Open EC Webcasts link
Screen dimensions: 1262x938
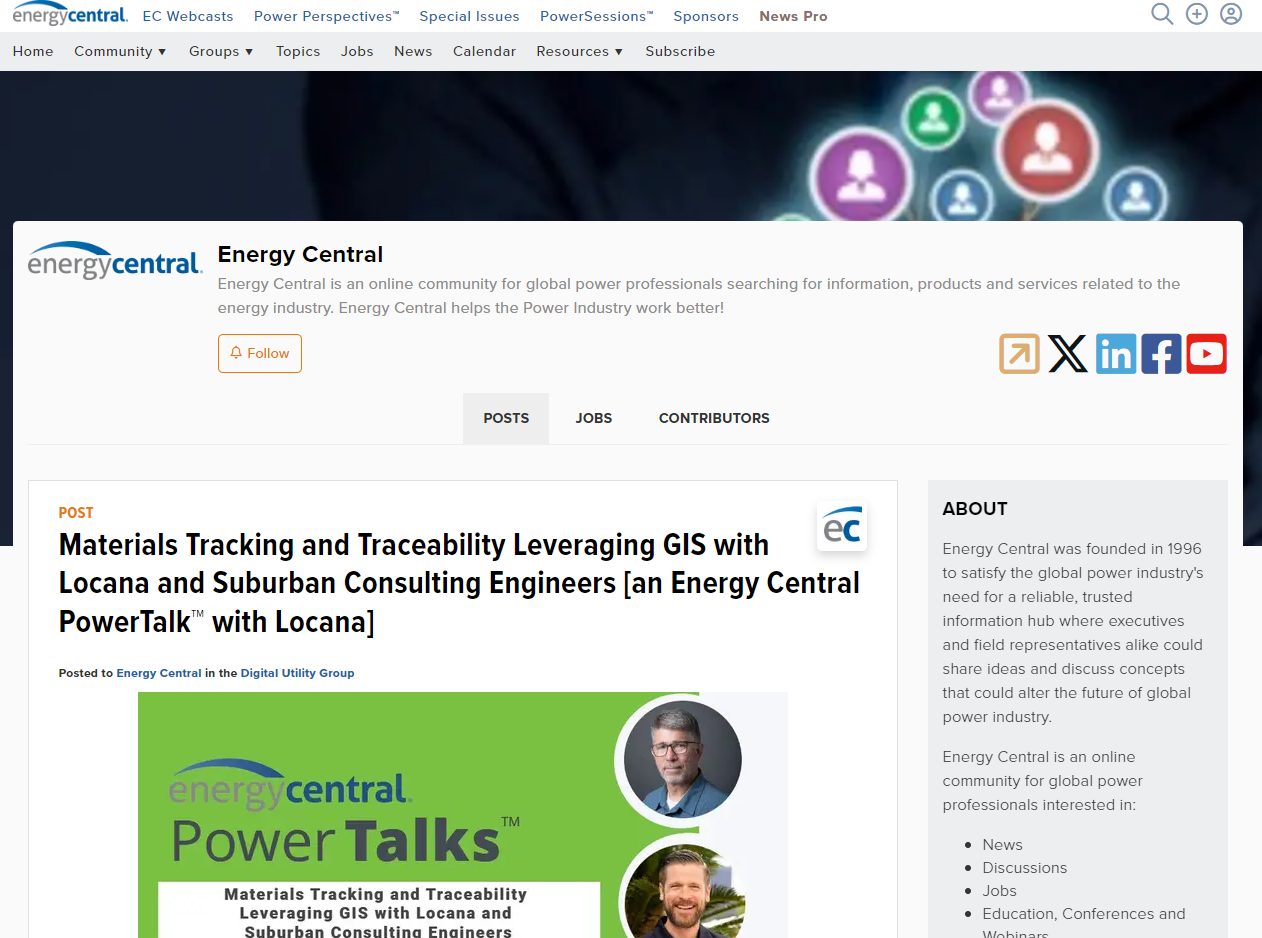click(x=188, y=16)
